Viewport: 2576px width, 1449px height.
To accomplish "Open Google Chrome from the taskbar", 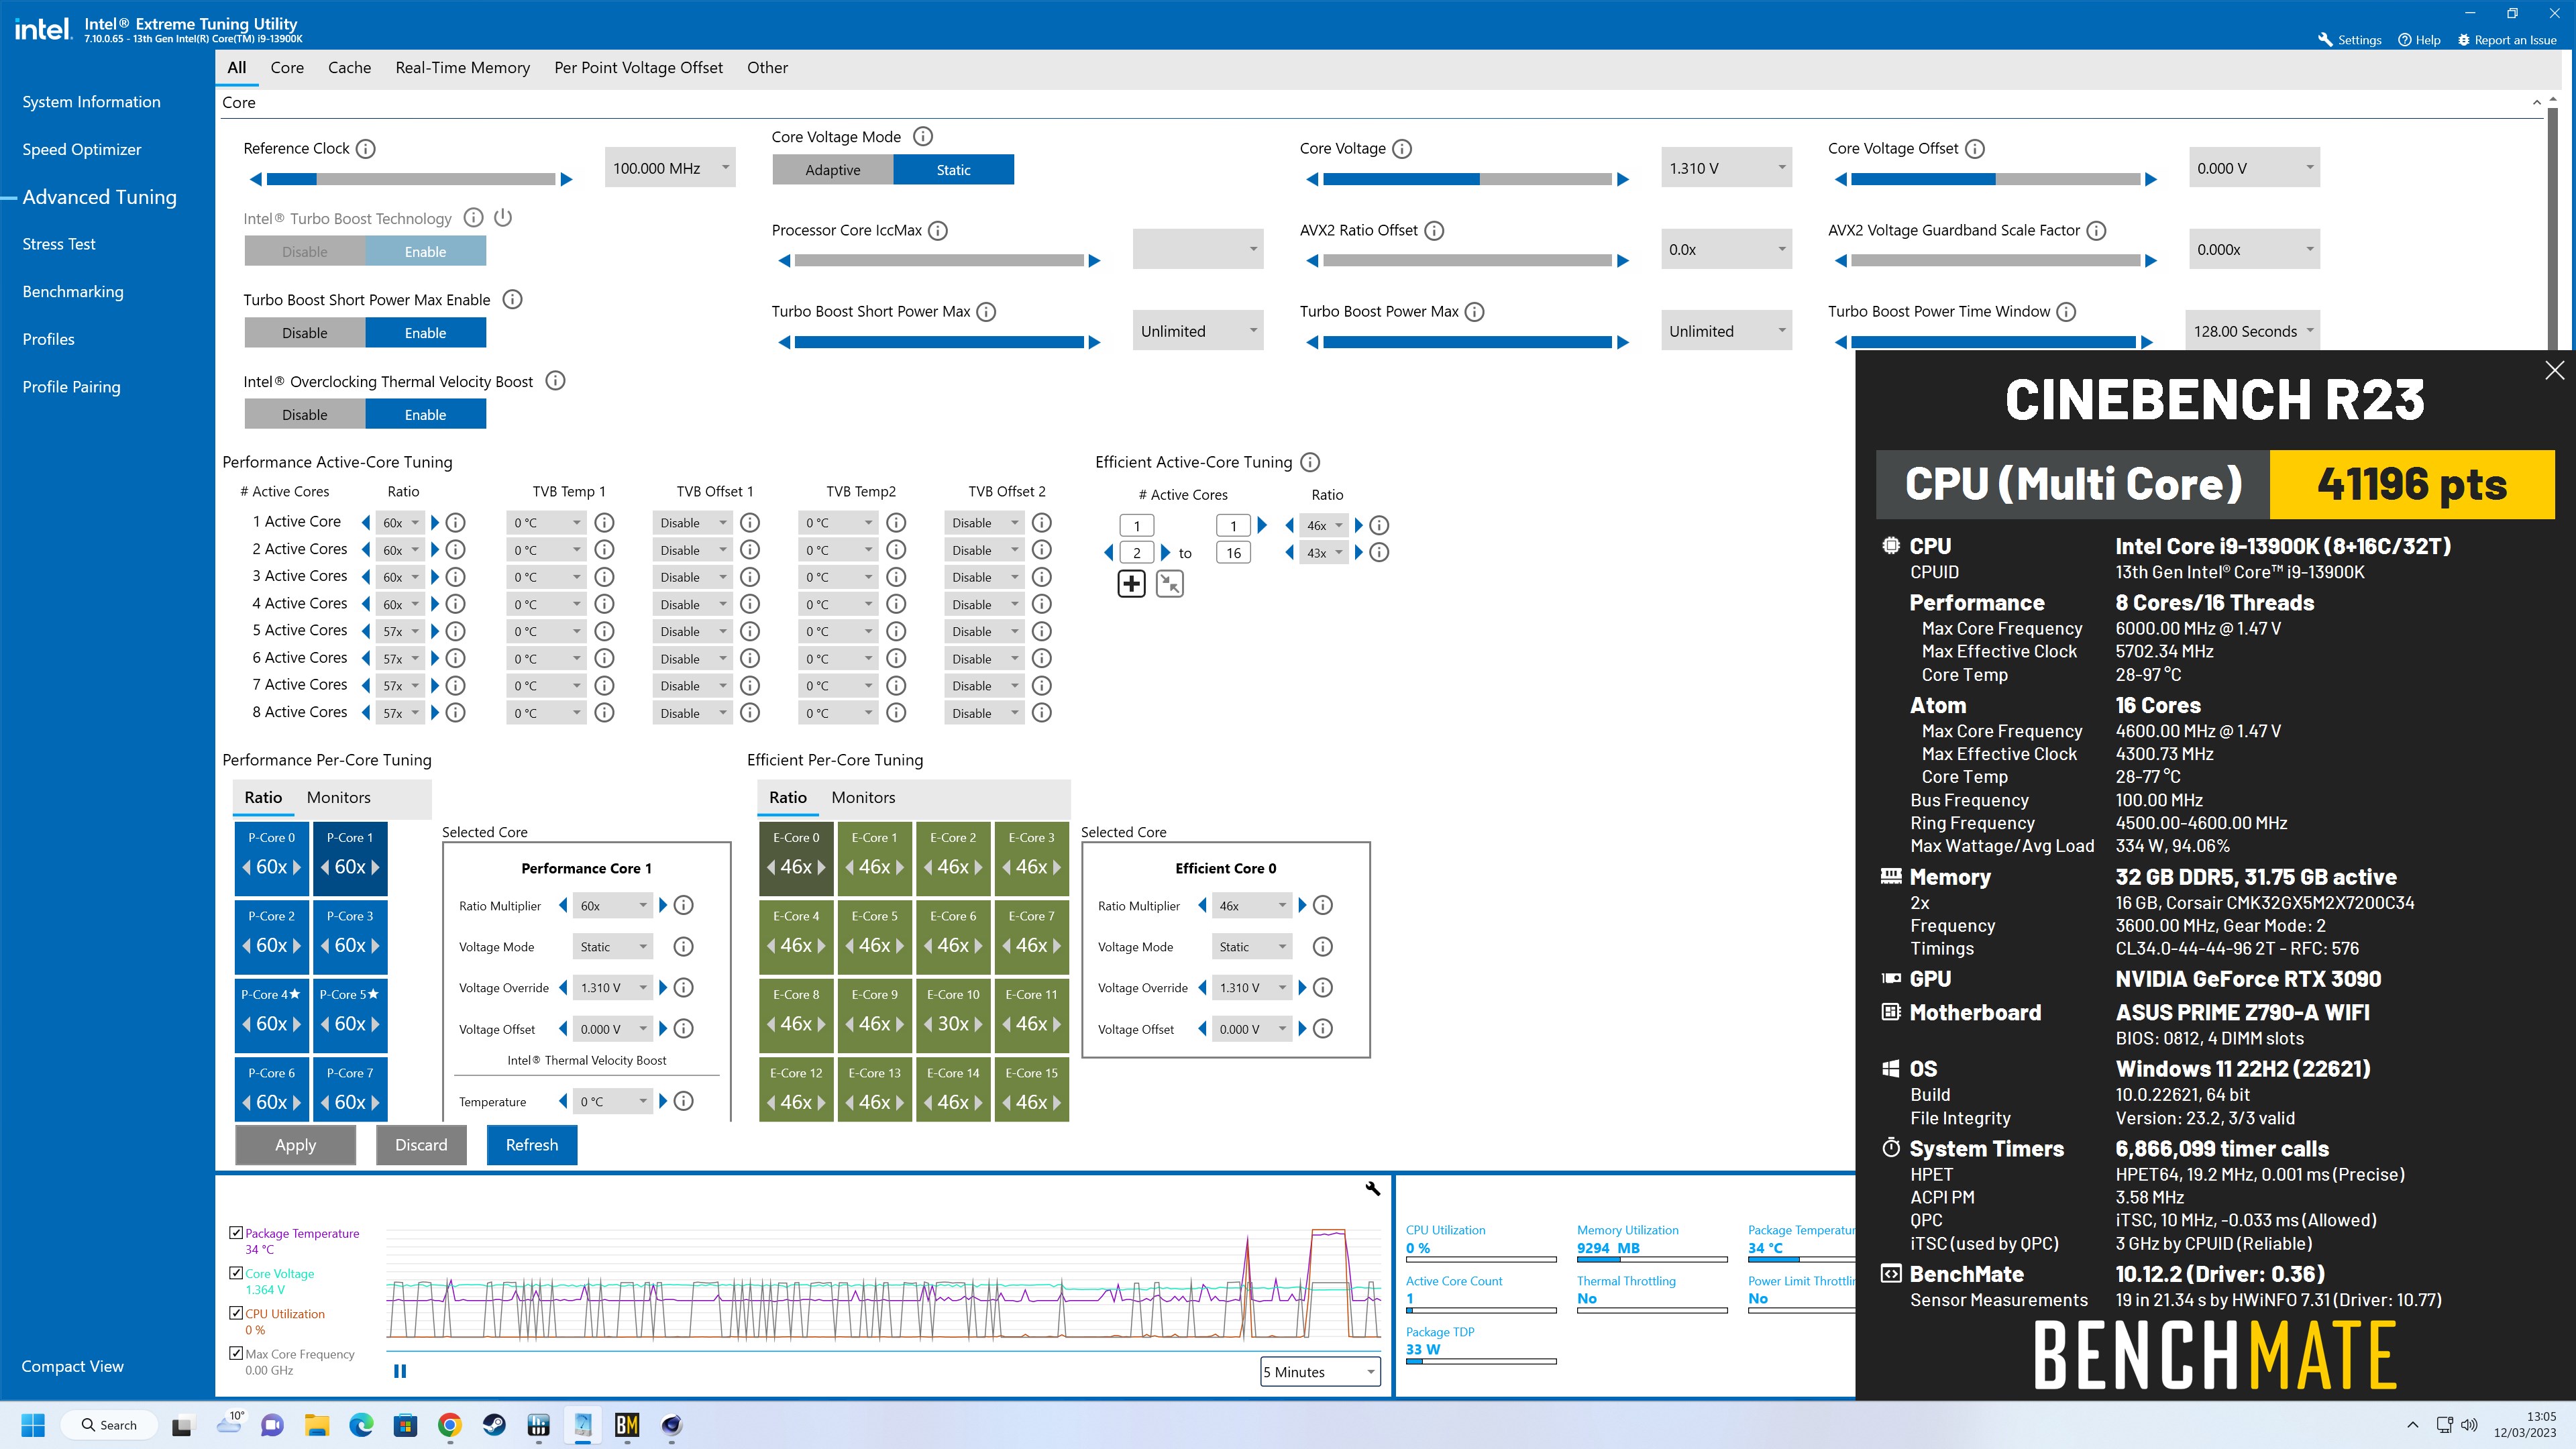I will coord(449,1425).
